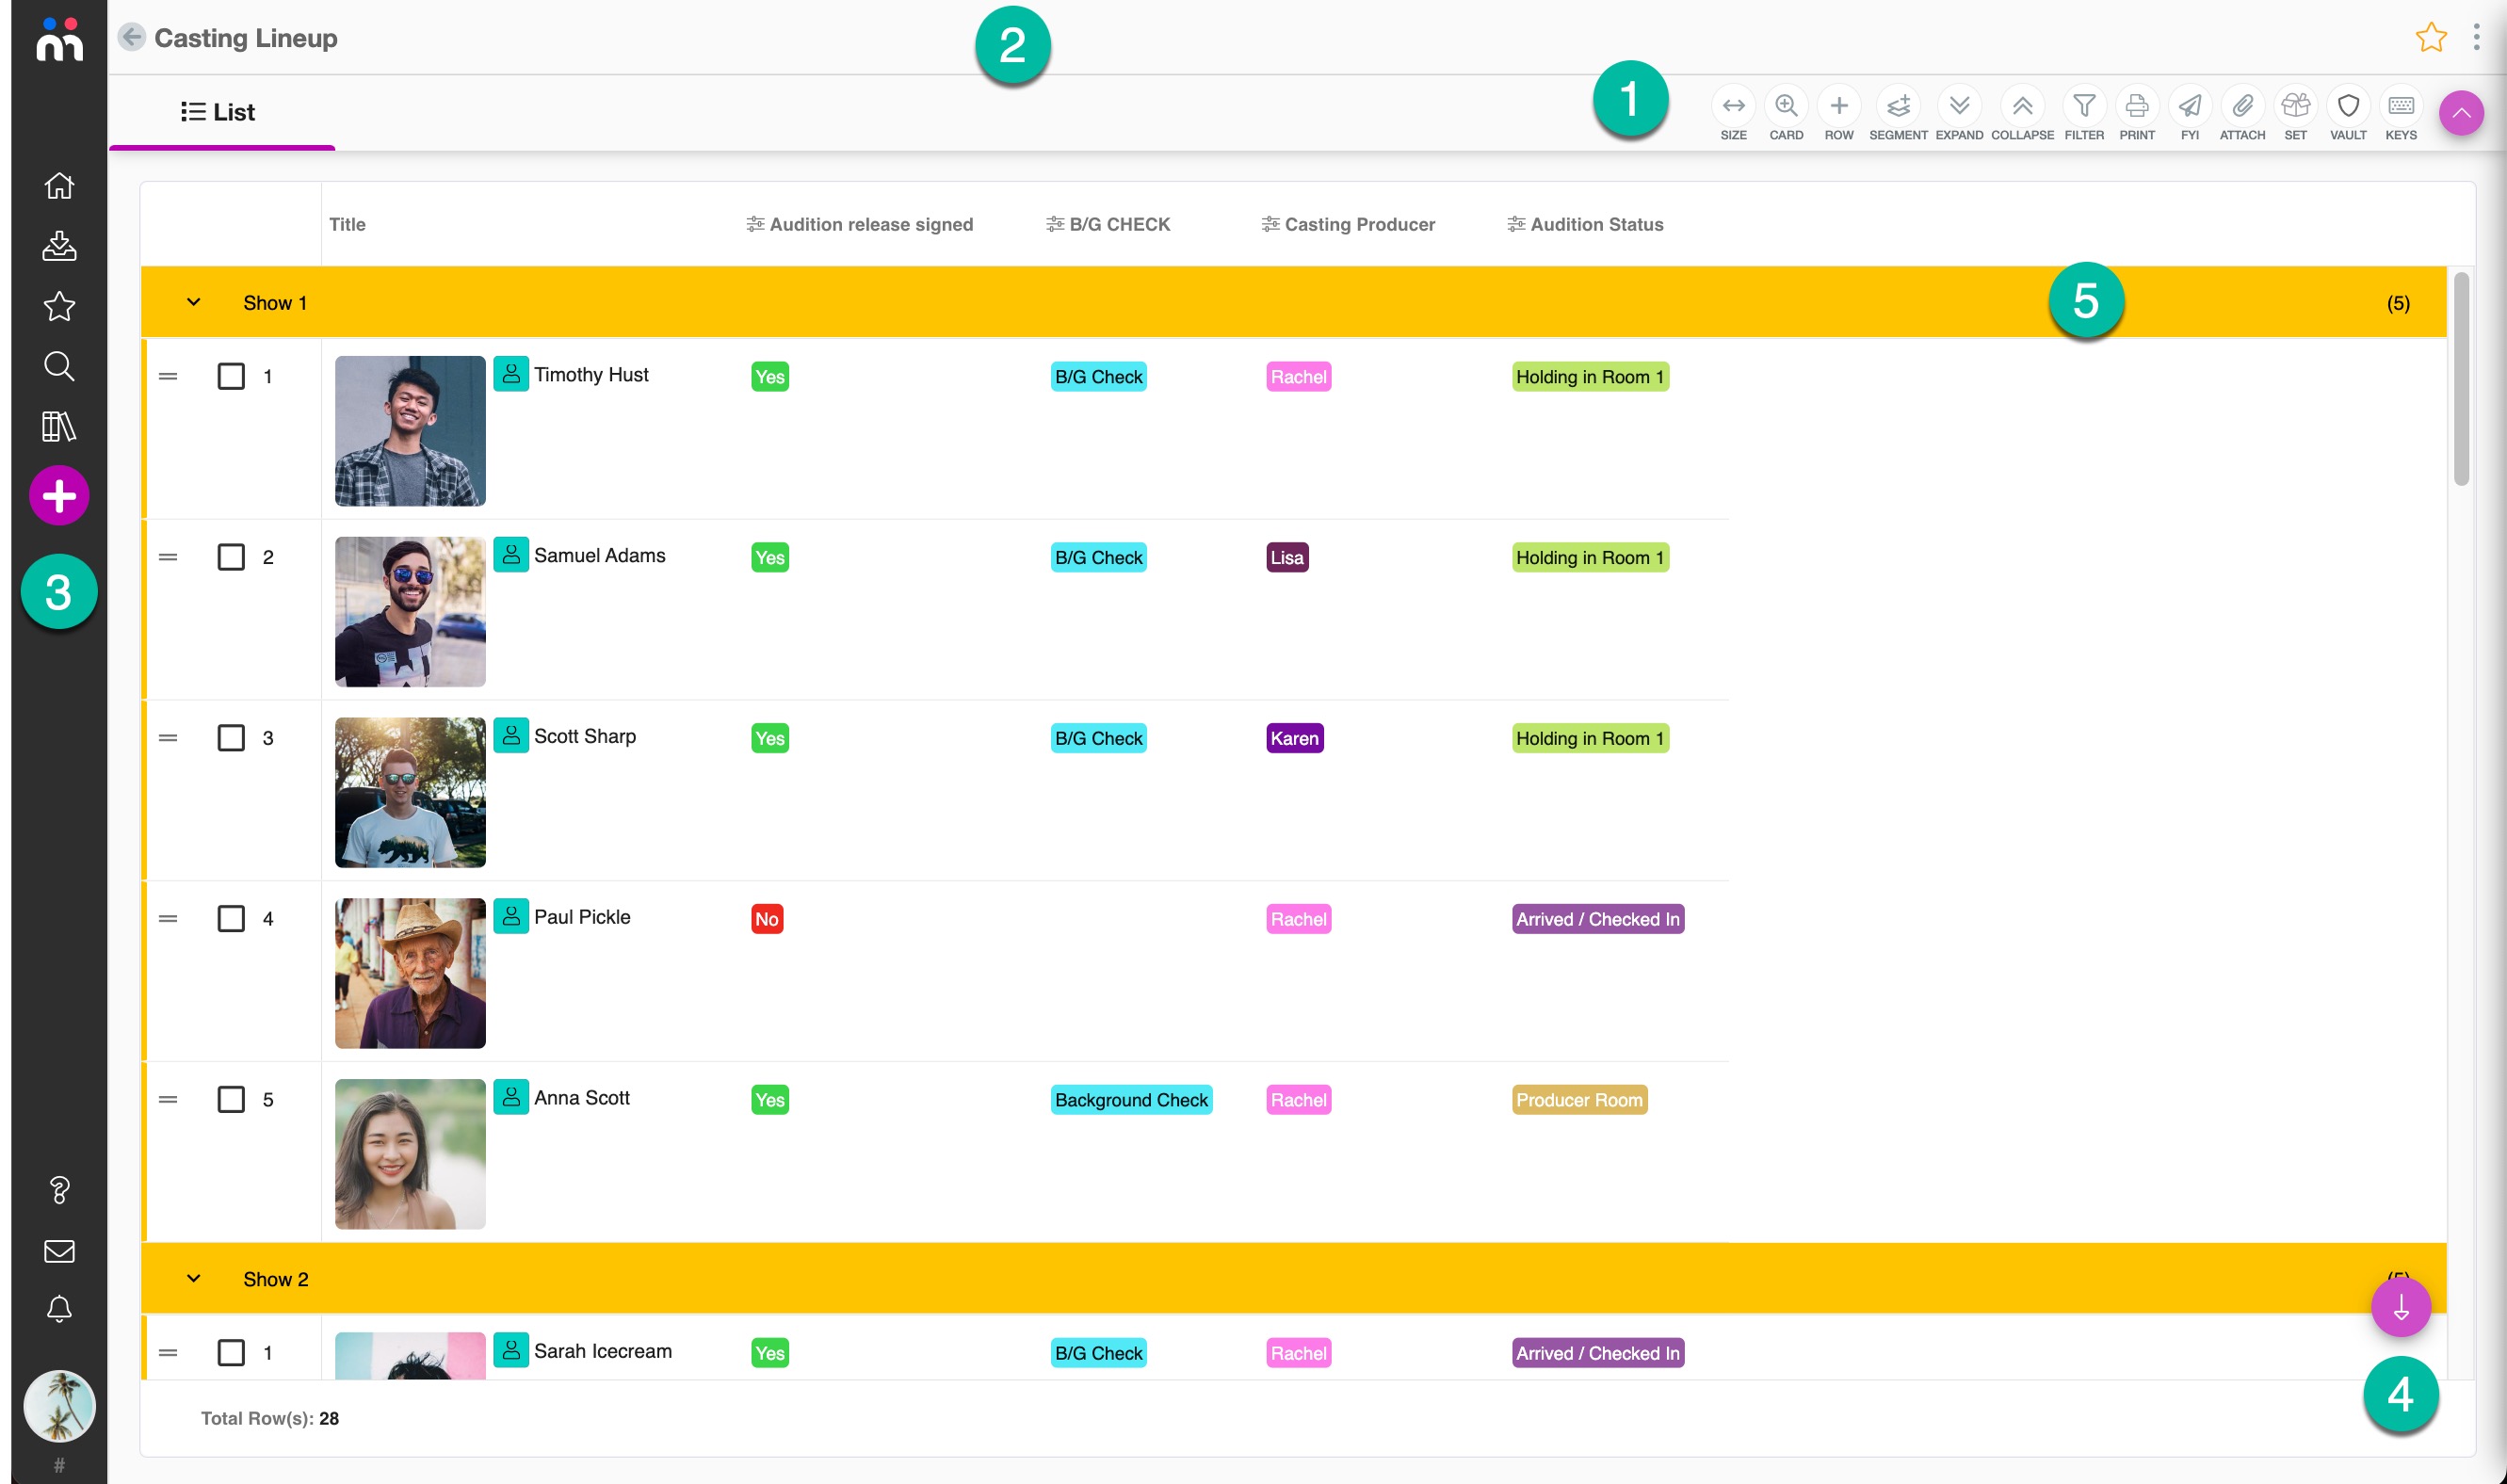
Task: Click the Filter funnel icon
Action: pyautogui.click(x=2084, y=106)
